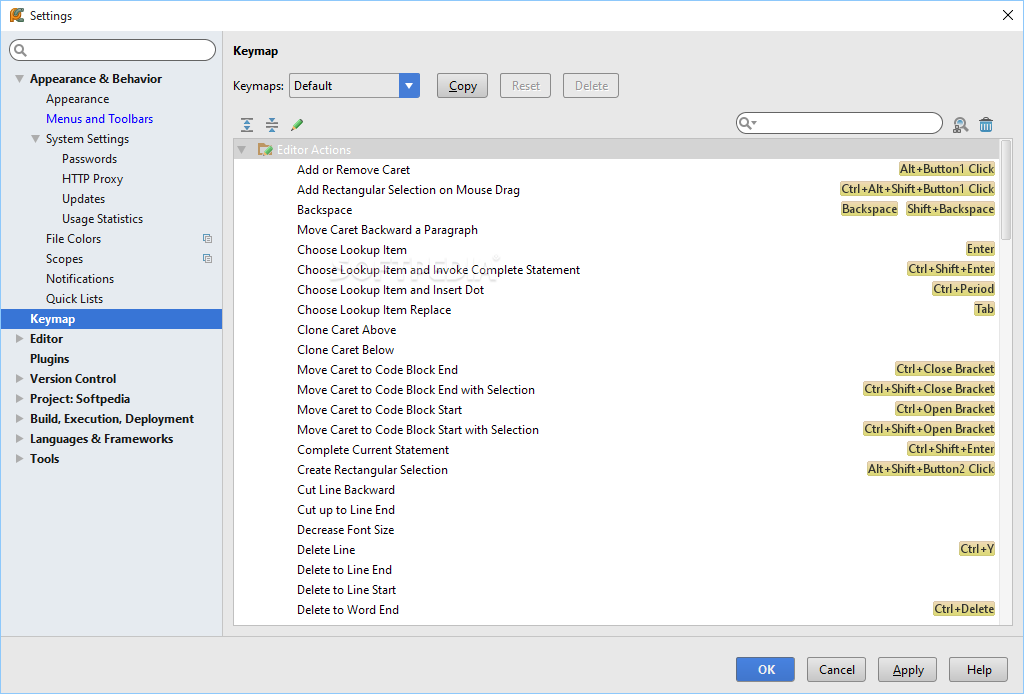Click the Ctrl+Period shortcut label
This screenshot has width=1024, height=694.
(x=963, y=289)
